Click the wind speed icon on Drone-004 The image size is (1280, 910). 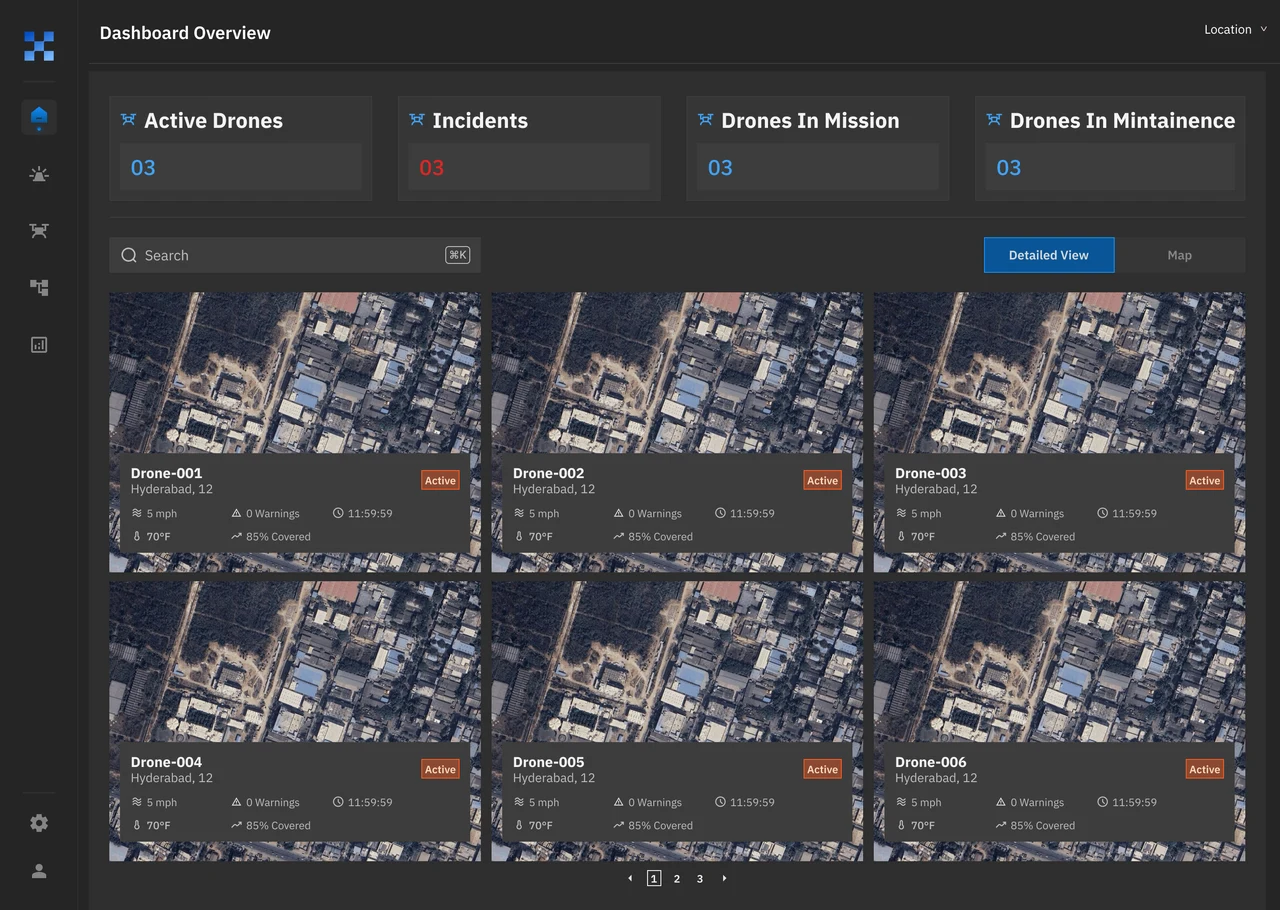(137, 802)
